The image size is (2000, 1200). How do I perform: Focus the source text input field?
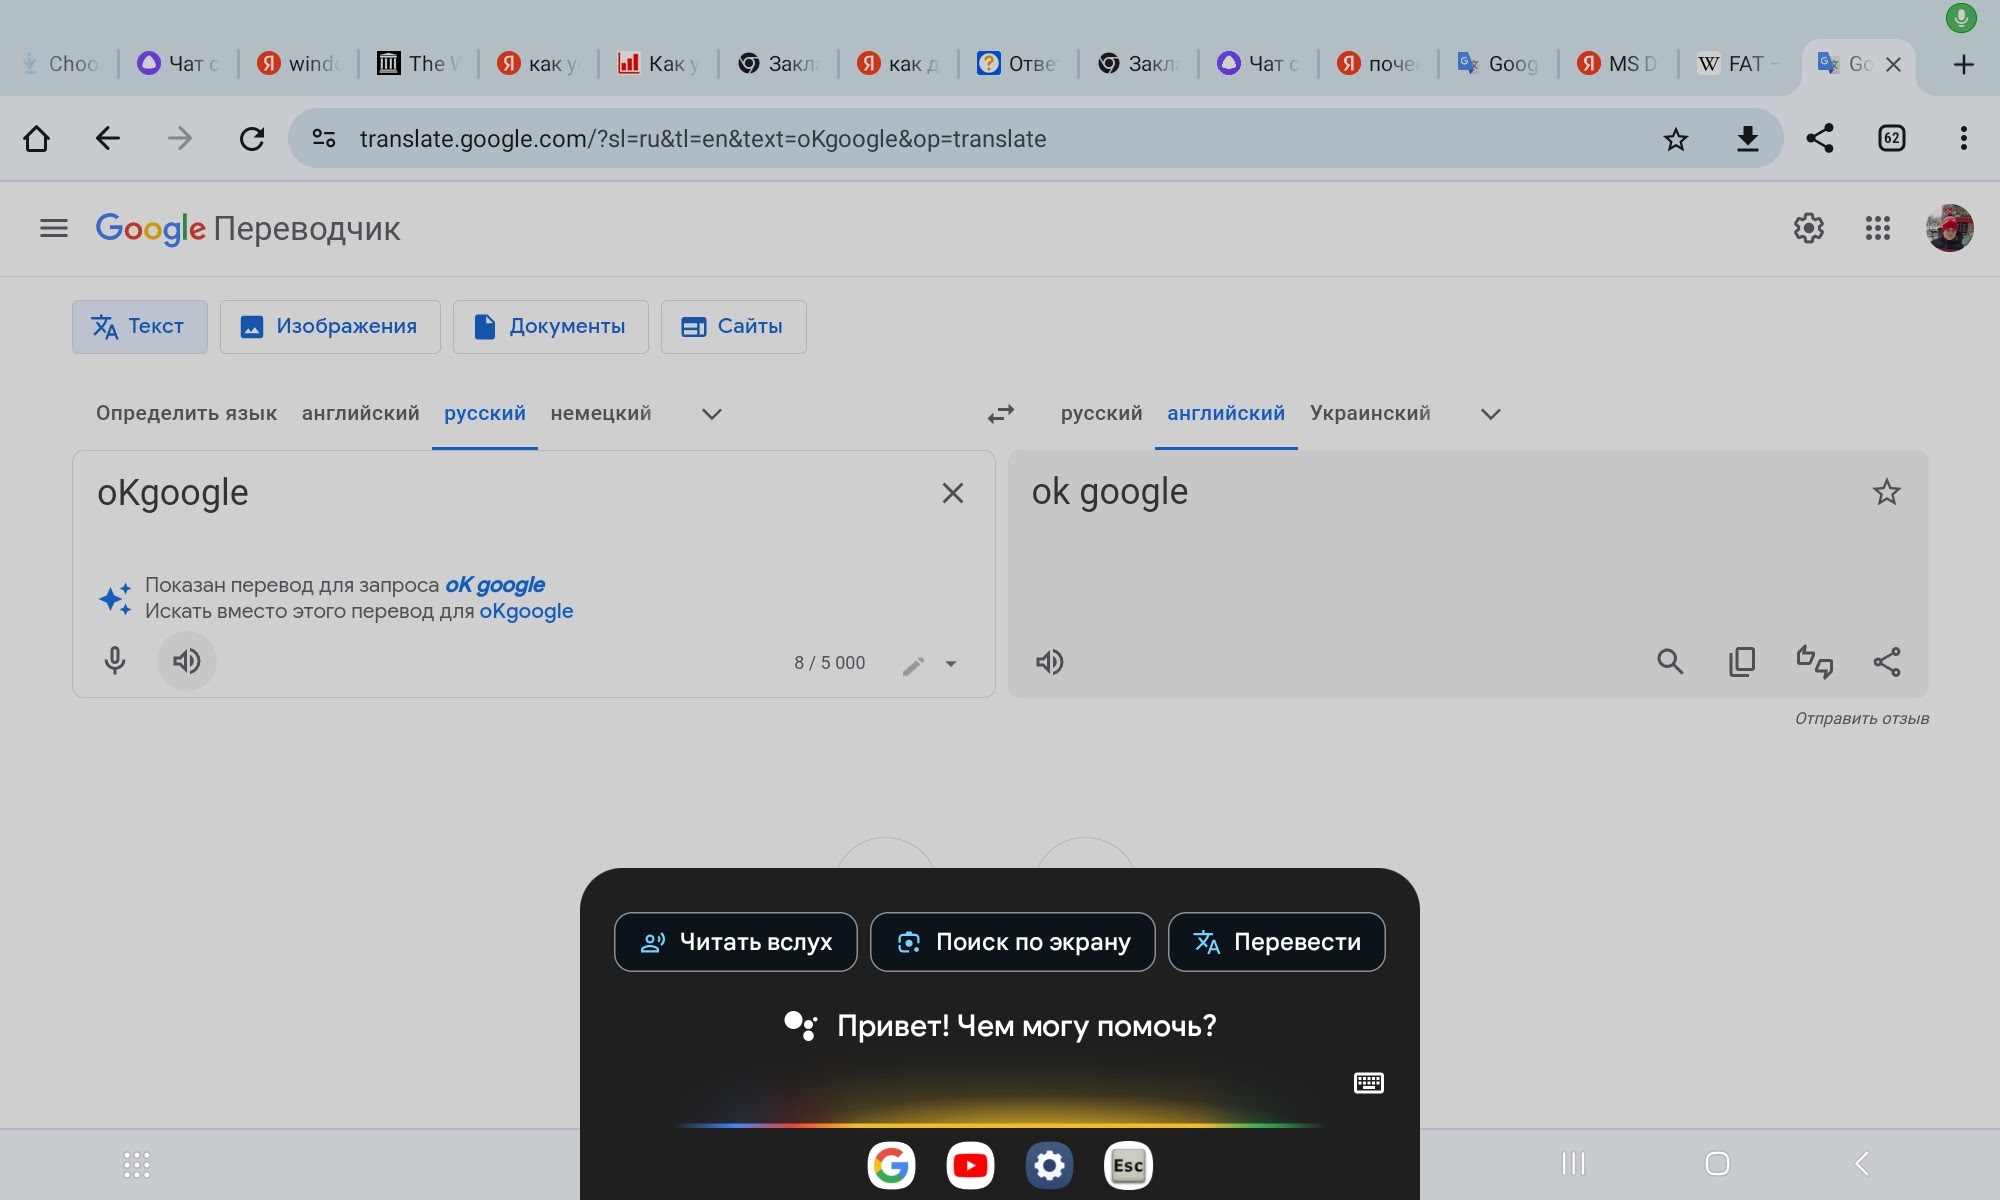click(x=510, y=493)
